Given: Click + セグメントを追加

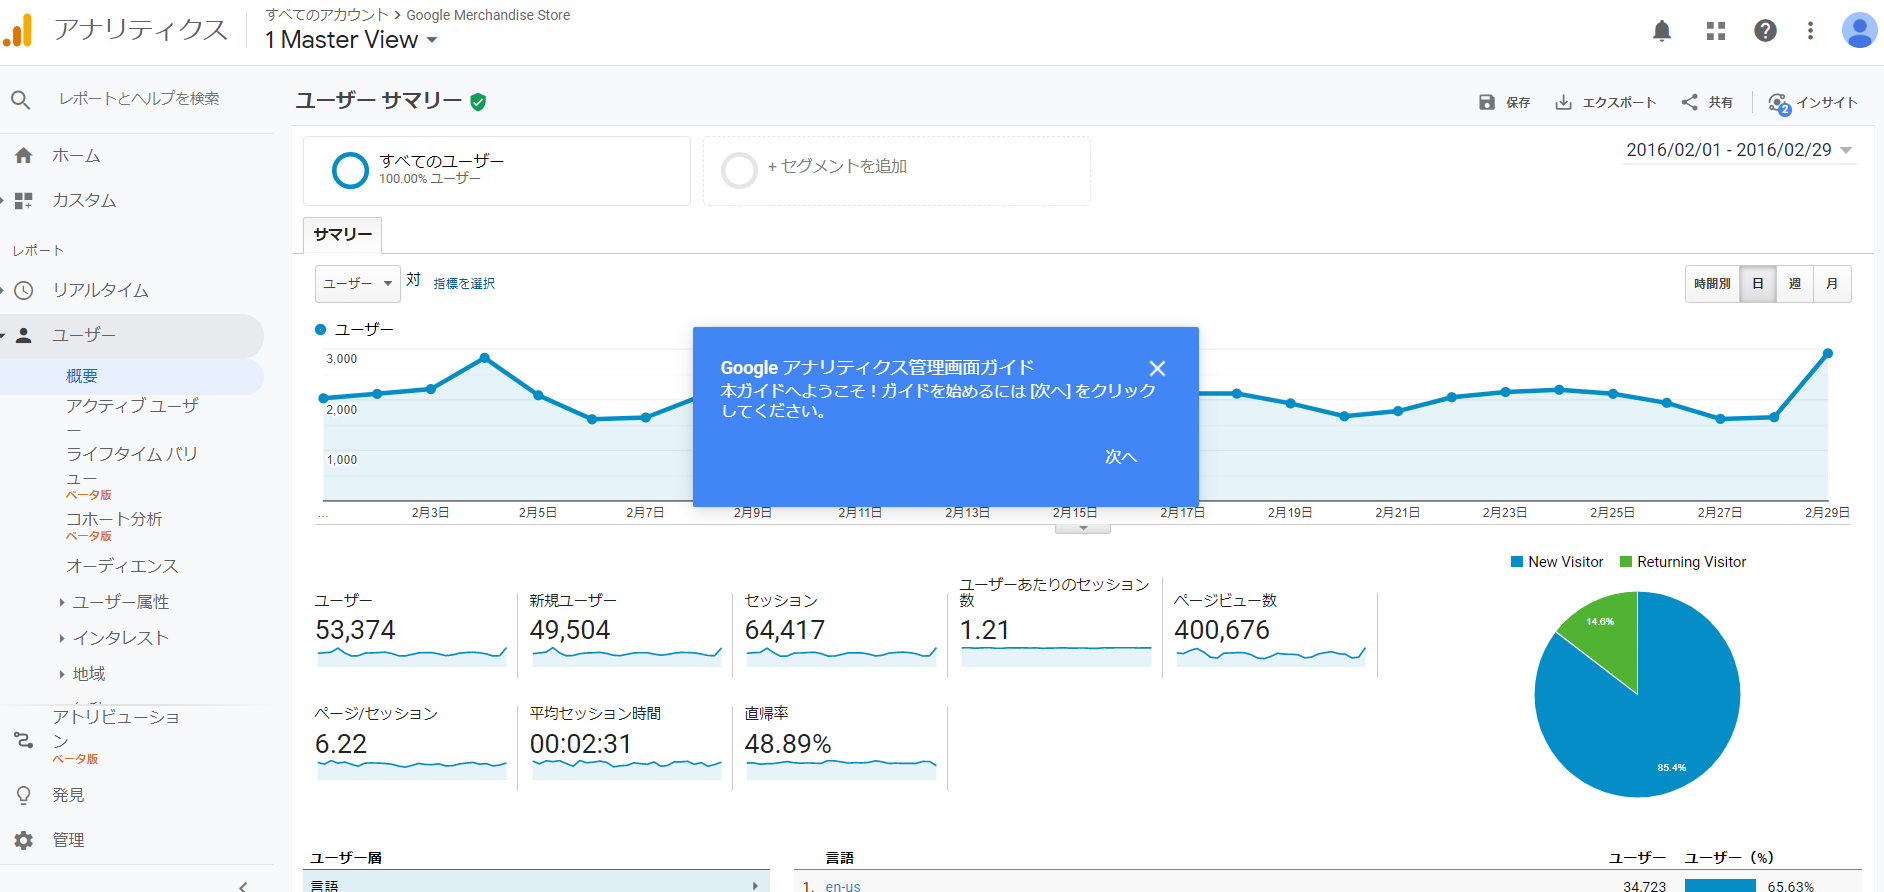Looking at the screenshot, I should 837,166.
